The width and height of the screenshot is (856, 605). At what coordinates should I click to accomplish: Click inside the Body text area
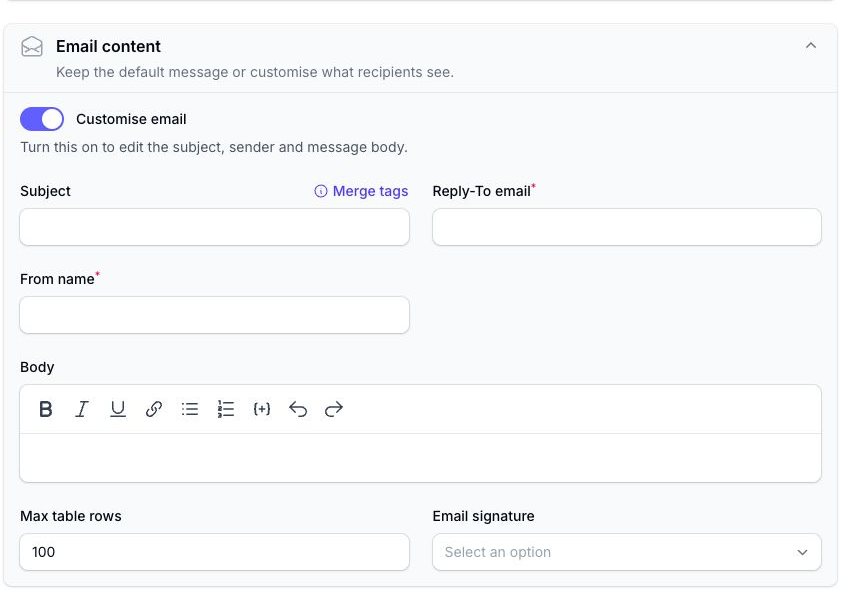click(420, 458)
